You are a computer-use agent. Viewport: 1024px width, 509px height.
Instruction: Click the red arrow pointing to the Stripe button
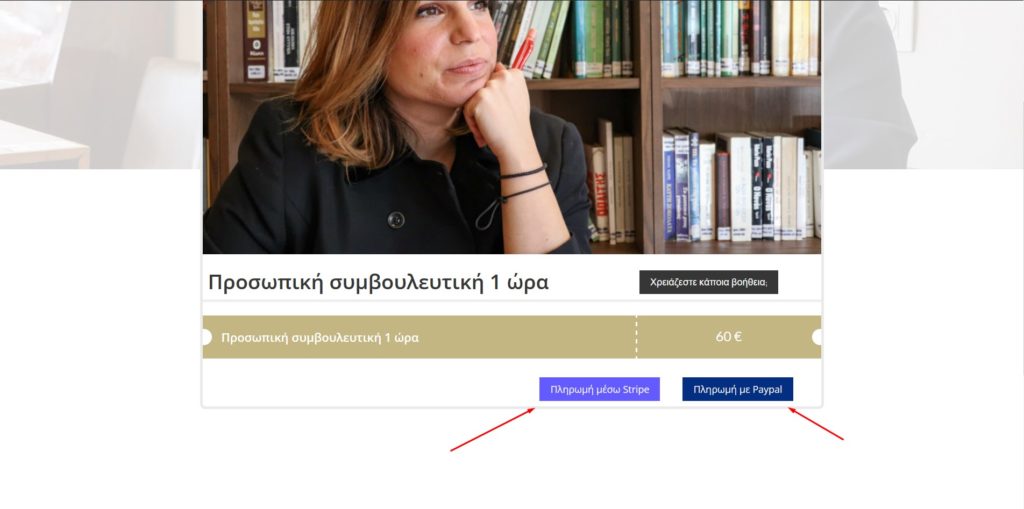point(492,430)
